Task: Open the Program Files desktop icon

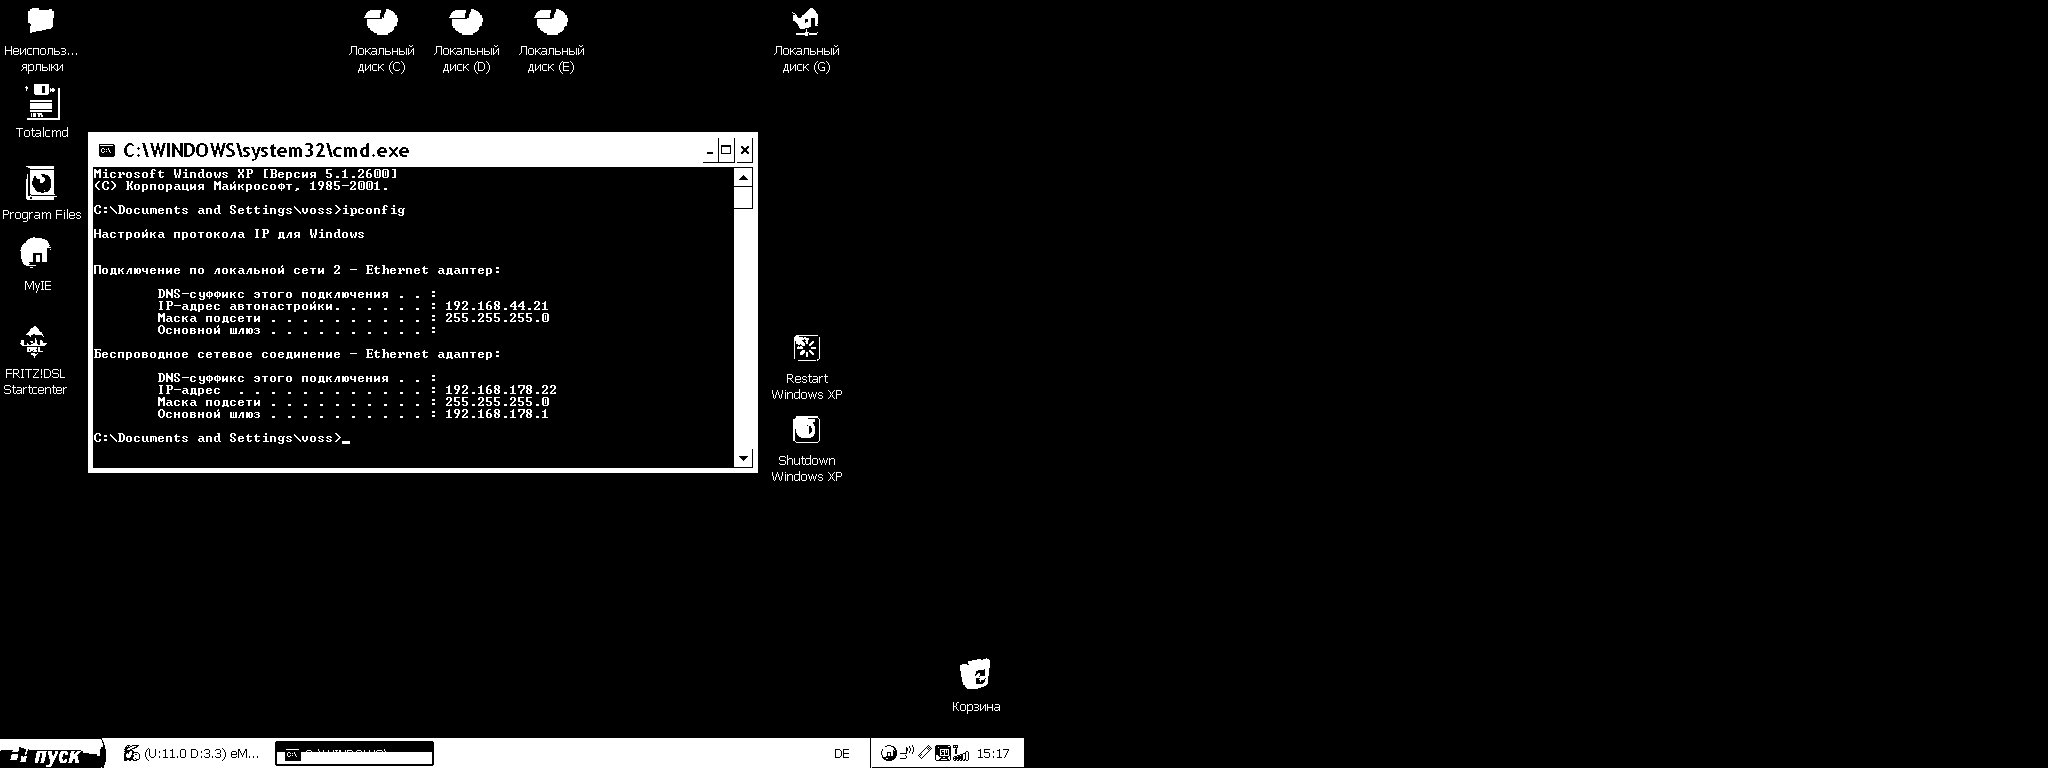Action: point(41,185)
